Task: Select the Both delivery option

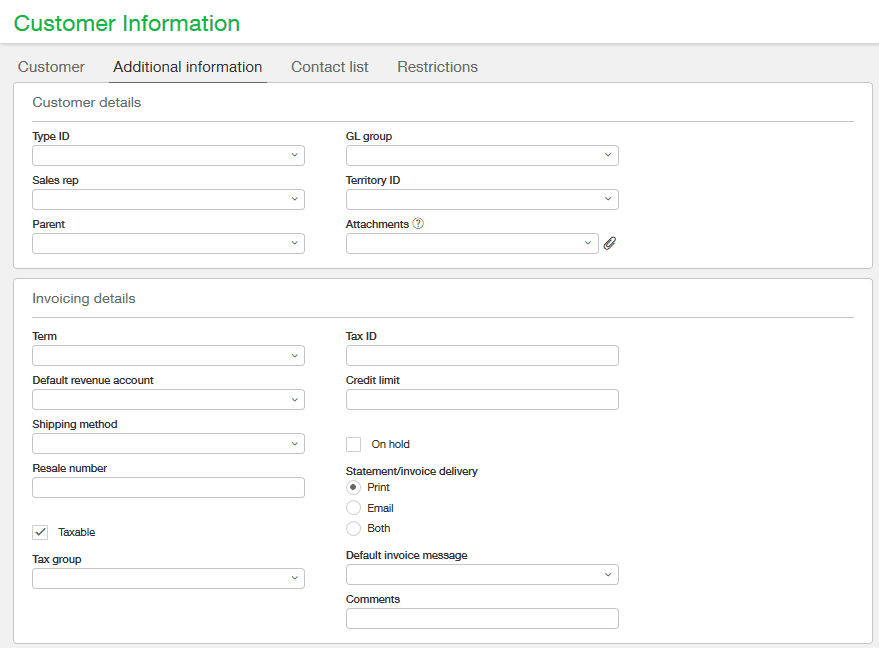Action: tap(354, 528)
